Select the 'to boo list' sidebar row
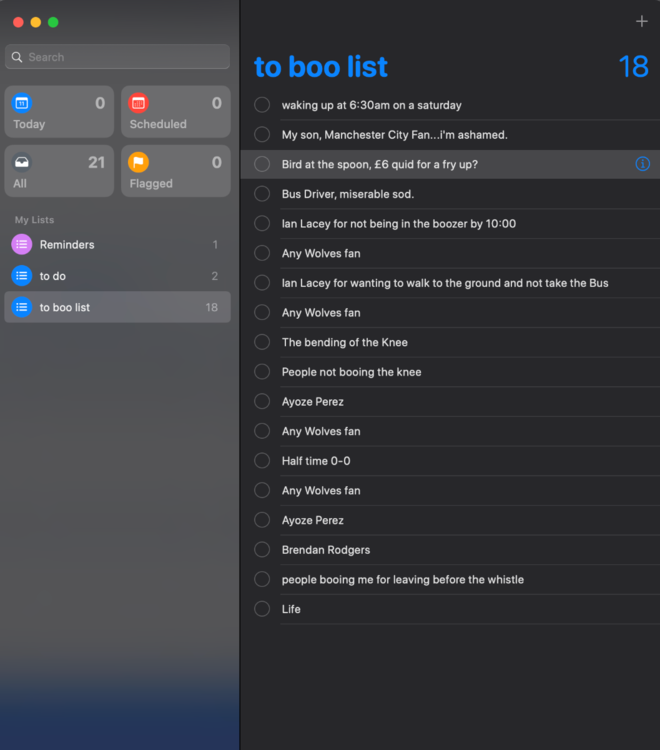Screen dimensions: 660x750 coord(118,307)
